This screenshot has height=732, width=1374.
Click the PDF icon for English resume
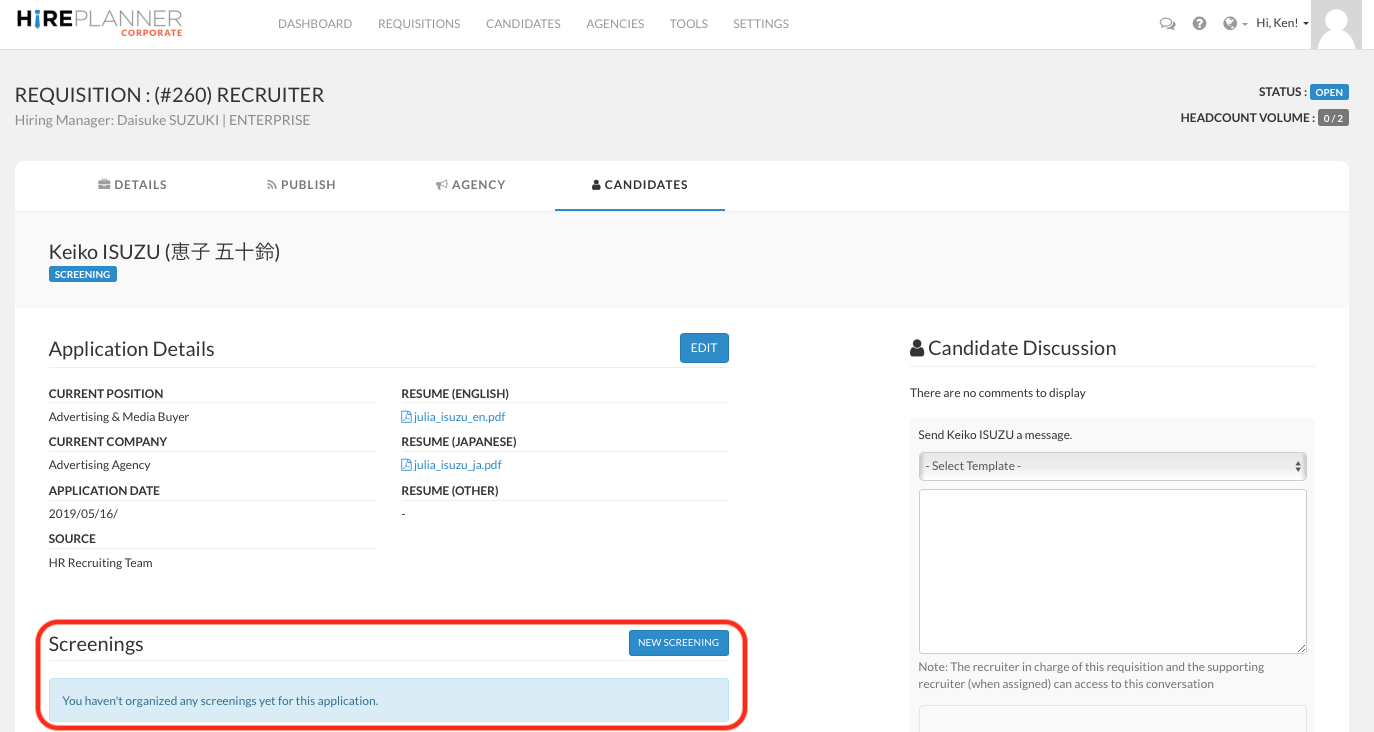pyautogui.click(x=406, y=417)
